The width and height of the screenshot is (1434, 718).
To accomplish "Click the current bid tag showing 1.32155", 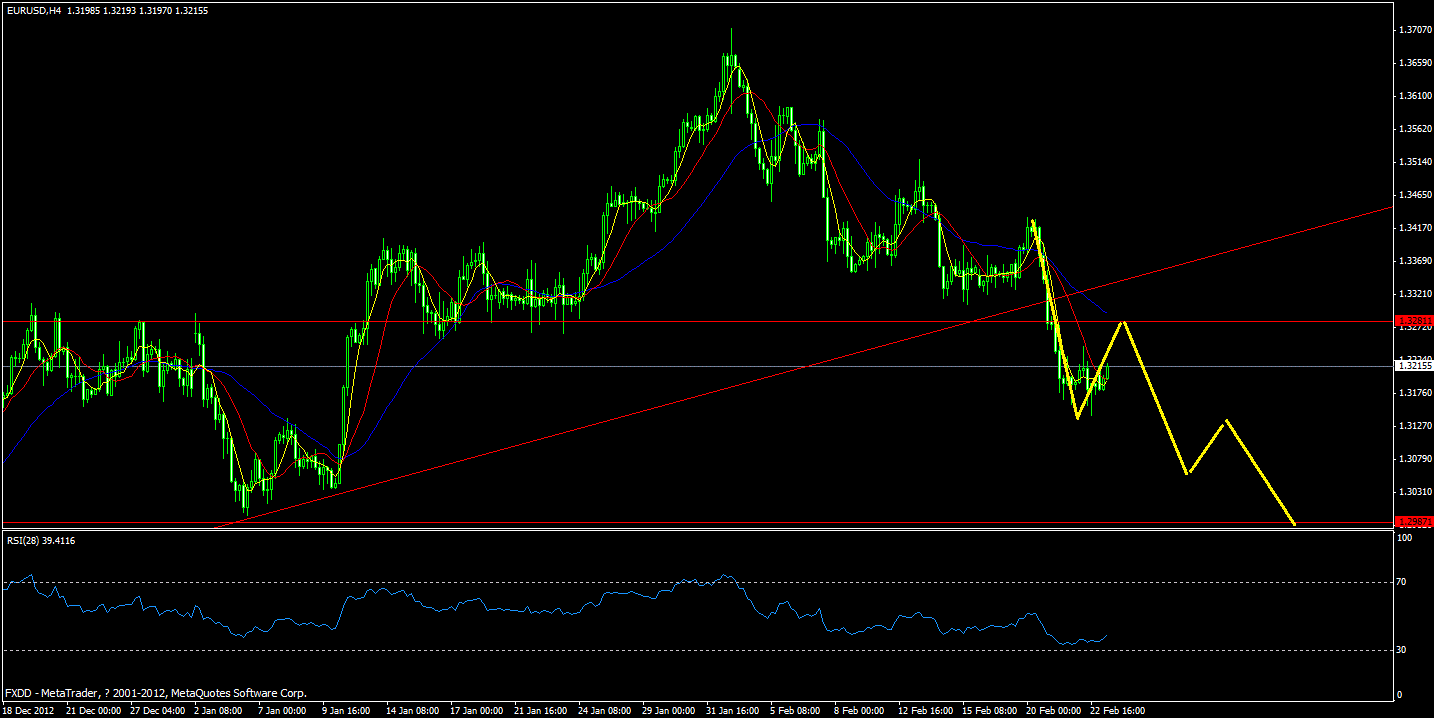I will tap(1416, 368).
